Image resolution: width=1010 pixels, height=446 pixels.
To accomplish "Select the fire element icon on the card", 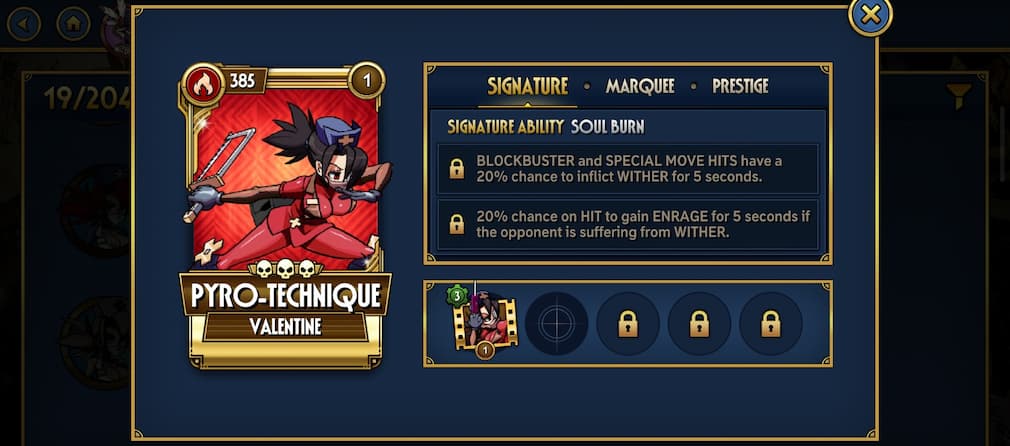I will click(203, 84).
